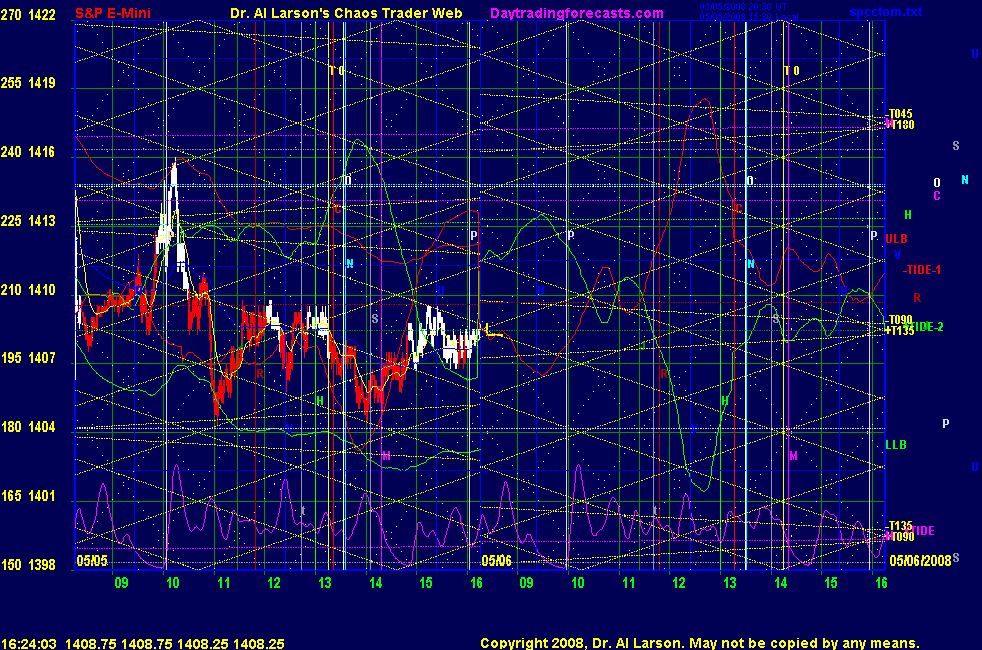Select the red ULB band label
The image size is (982, 650).
pos(896,239)
